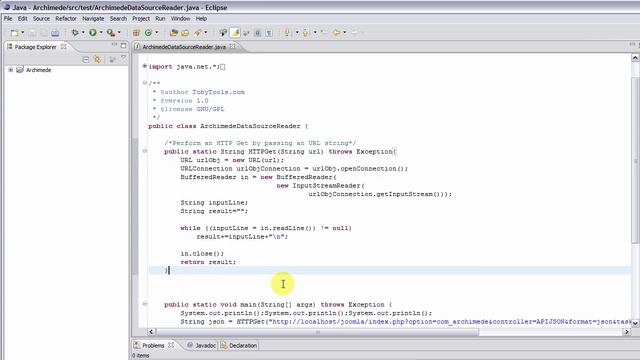Click the Last Edit Location icon

pos(324,33)
